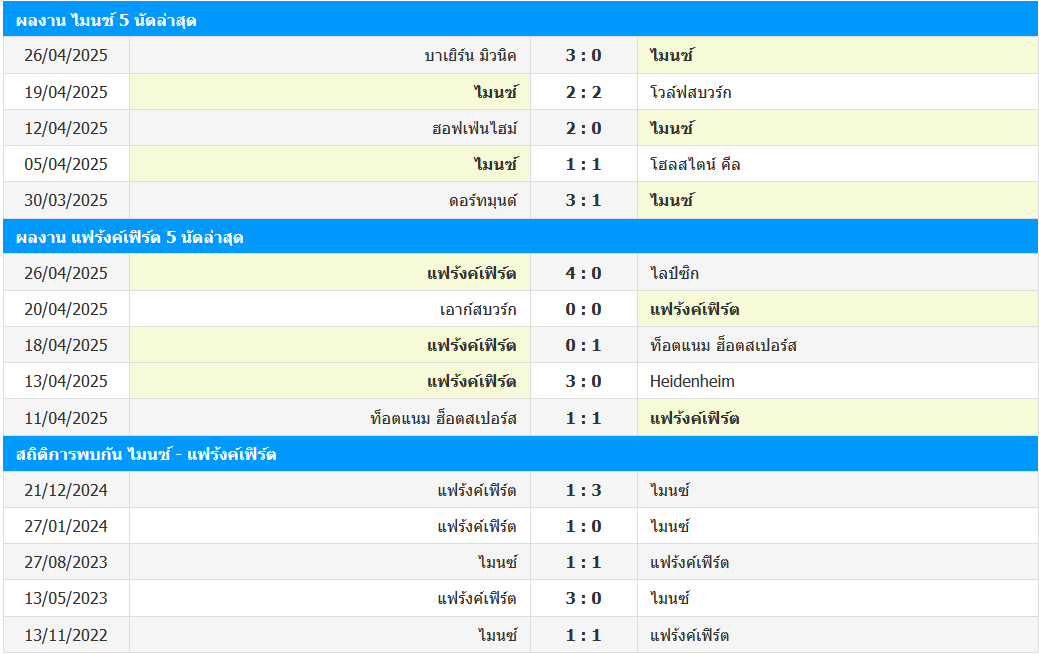Select แฟร้งค์เฟิร์ต in the 21/12/2024 row
The image size is (1039, 654).
[477, 490]
